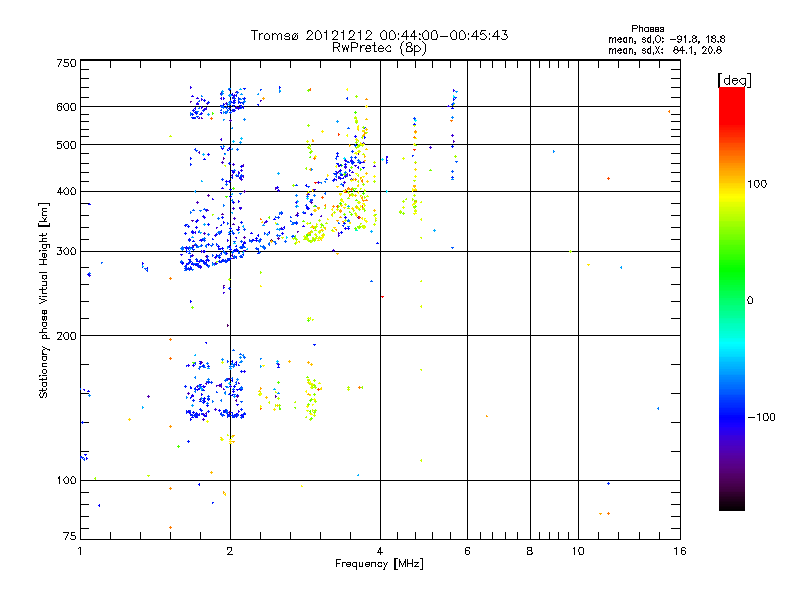Click the 0 label beside the colorbar
This screenshot has width=800, height=600.
[750, 301]
